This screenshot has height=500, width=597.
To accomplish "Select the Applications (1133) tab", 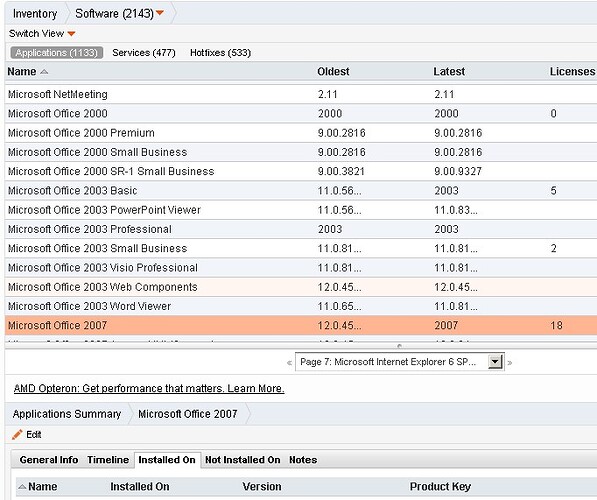I will pos(57,53).
